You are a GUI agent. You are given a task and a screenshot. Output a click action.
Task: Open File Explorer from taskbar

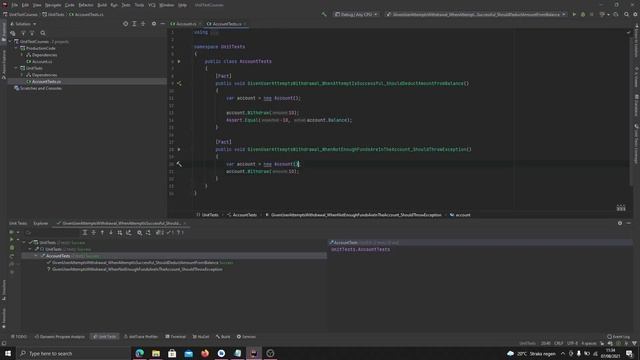coord(156,353)
